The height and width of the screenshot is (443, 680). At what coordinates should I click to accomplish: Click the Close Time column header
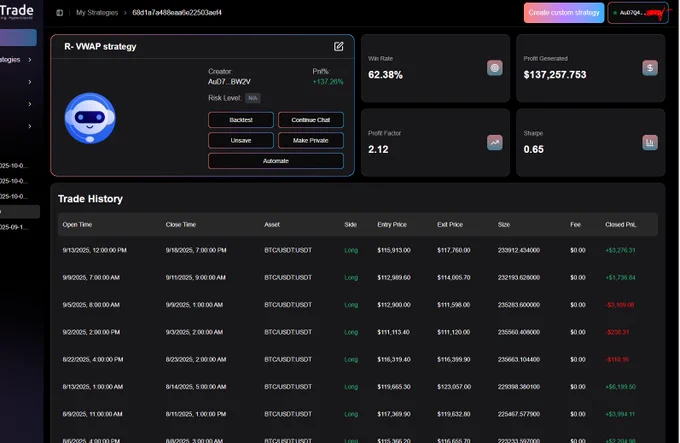181,225
